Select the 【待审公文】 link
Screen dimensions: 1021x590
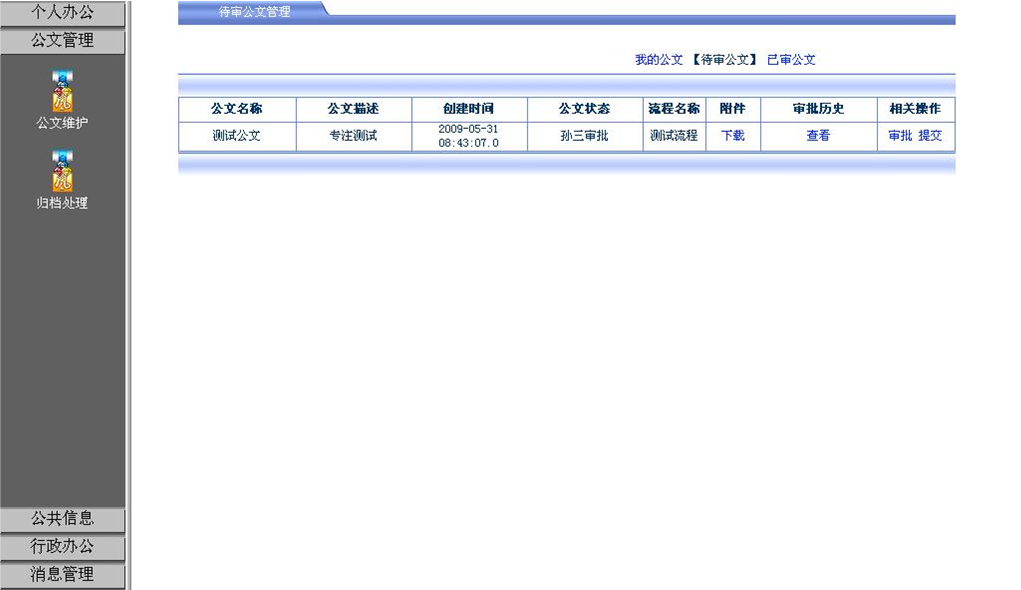pos(725,60)
